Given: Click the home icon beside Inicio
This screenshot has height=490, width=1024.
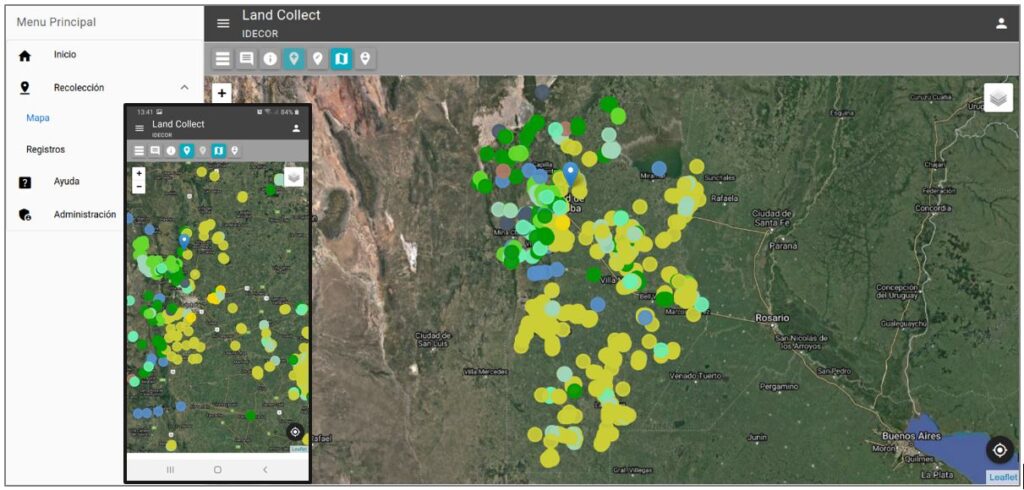Looking at the screenshot, I should [x=25, y=56].
